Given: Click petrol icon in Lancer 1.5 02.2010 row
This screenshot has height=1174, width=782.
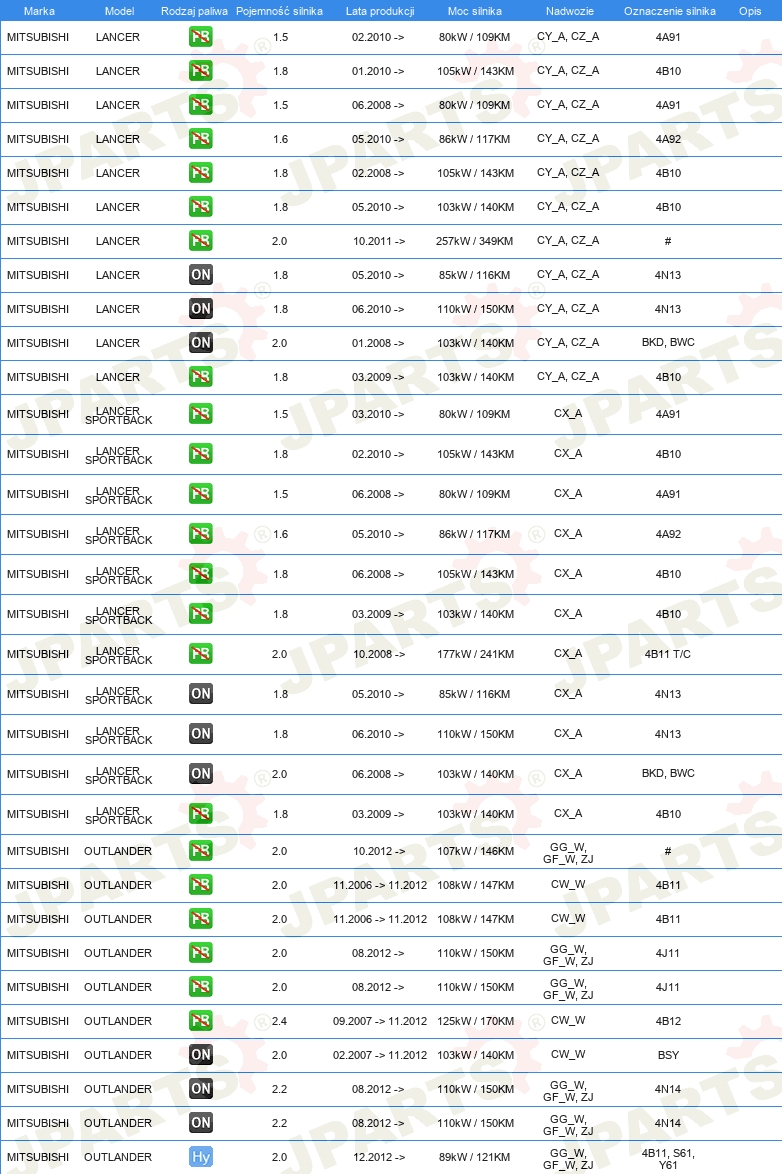Looking at the screenshot, I should pos(200,37).
